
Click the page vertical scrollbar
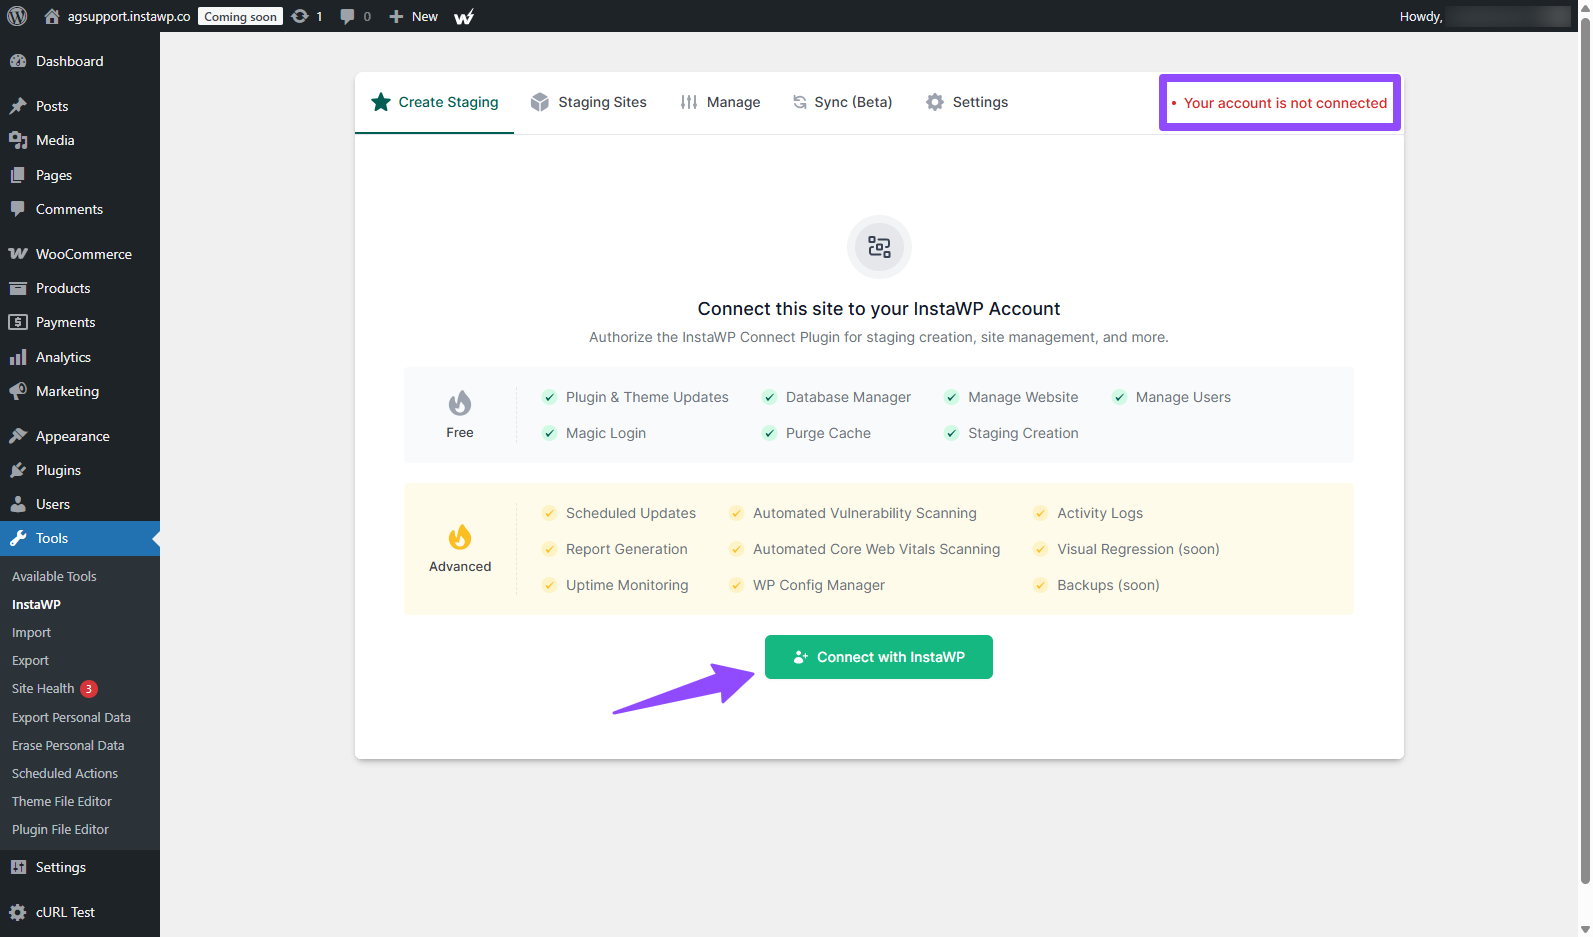tap(1584, 450)
